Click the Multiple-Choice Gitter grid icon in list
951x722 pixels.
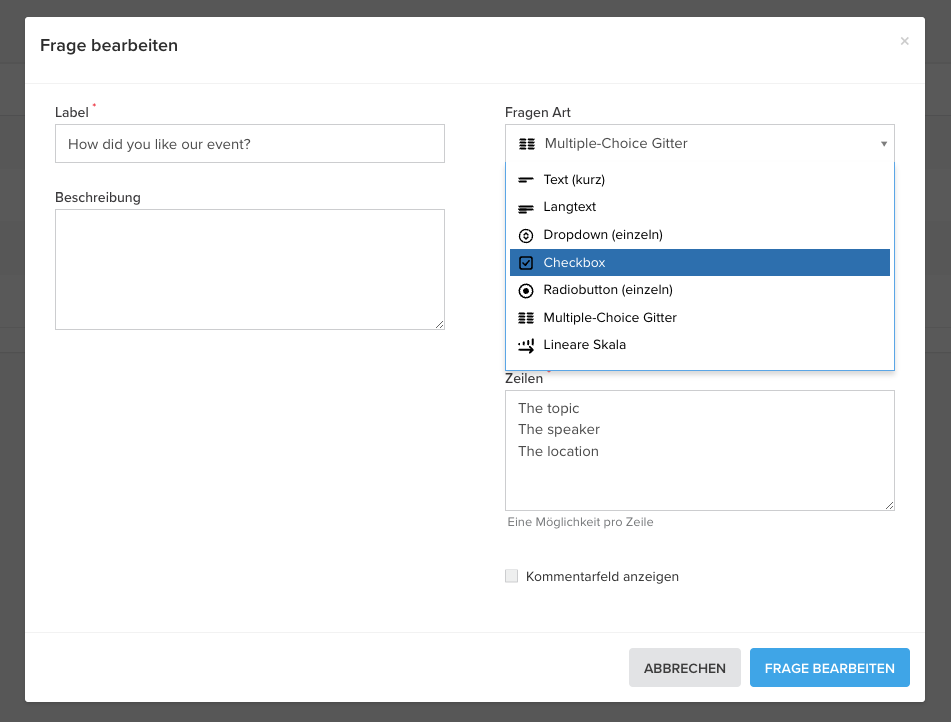tap(526, 318)
